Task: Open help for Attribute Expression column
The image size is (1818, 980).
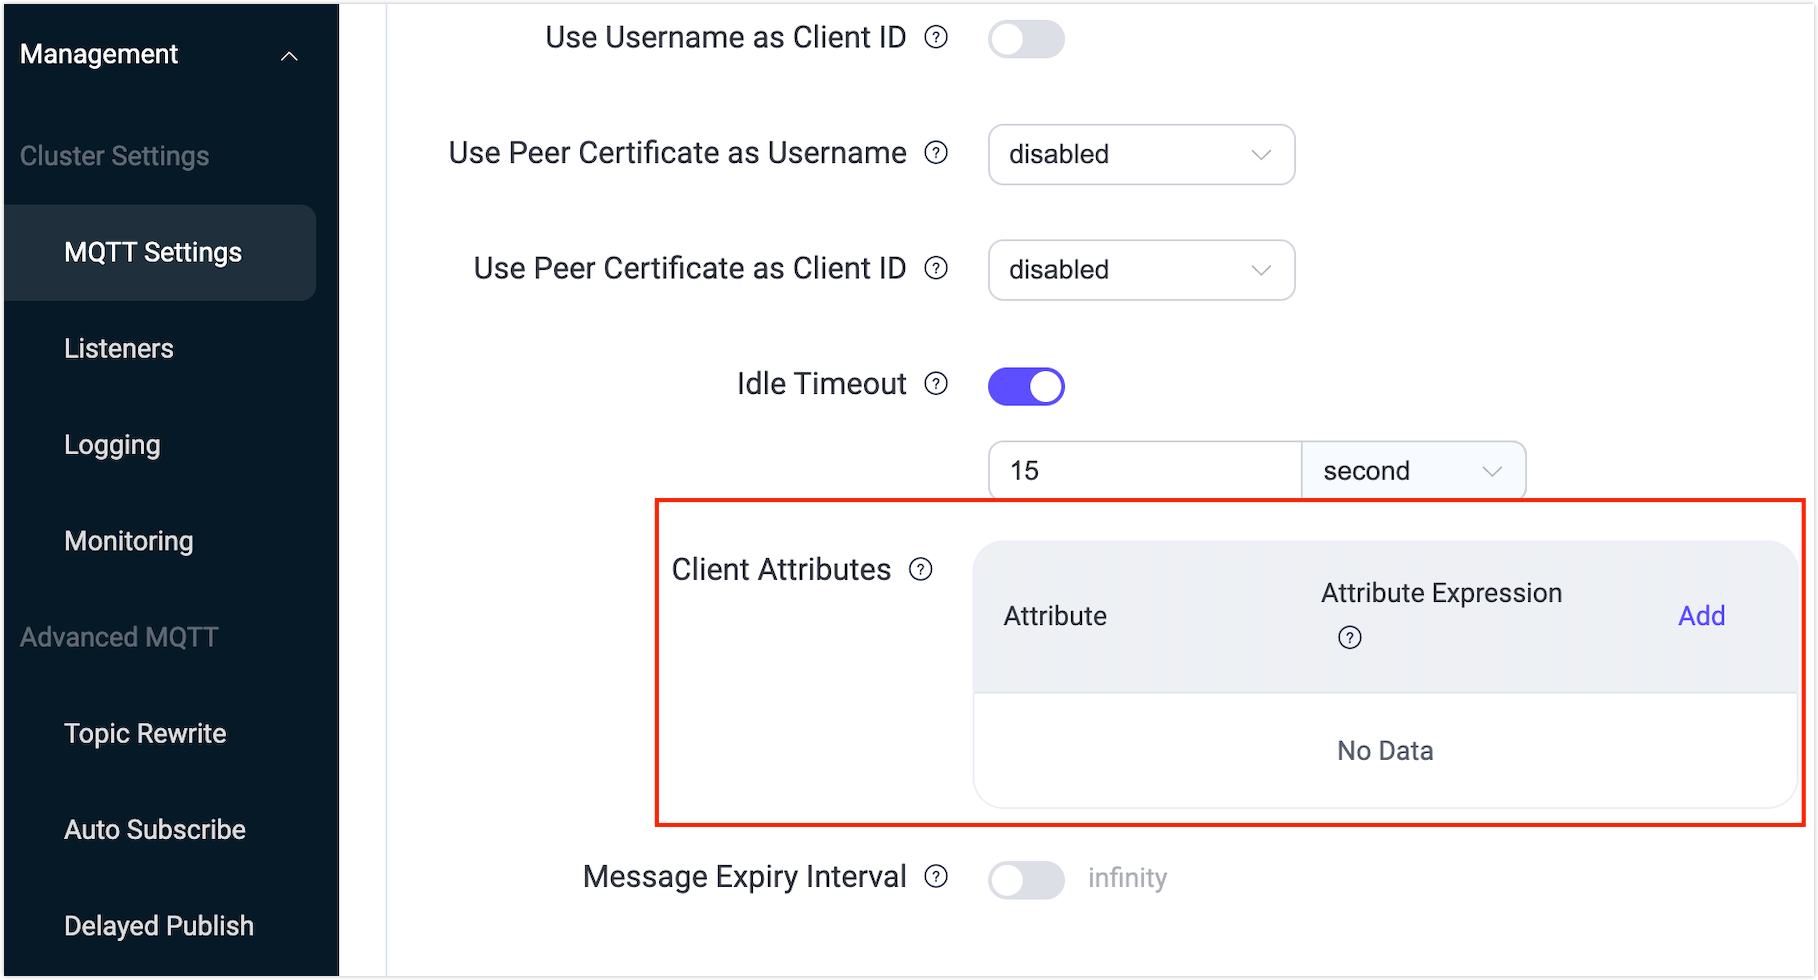Action: click(x=1348, y=637)
